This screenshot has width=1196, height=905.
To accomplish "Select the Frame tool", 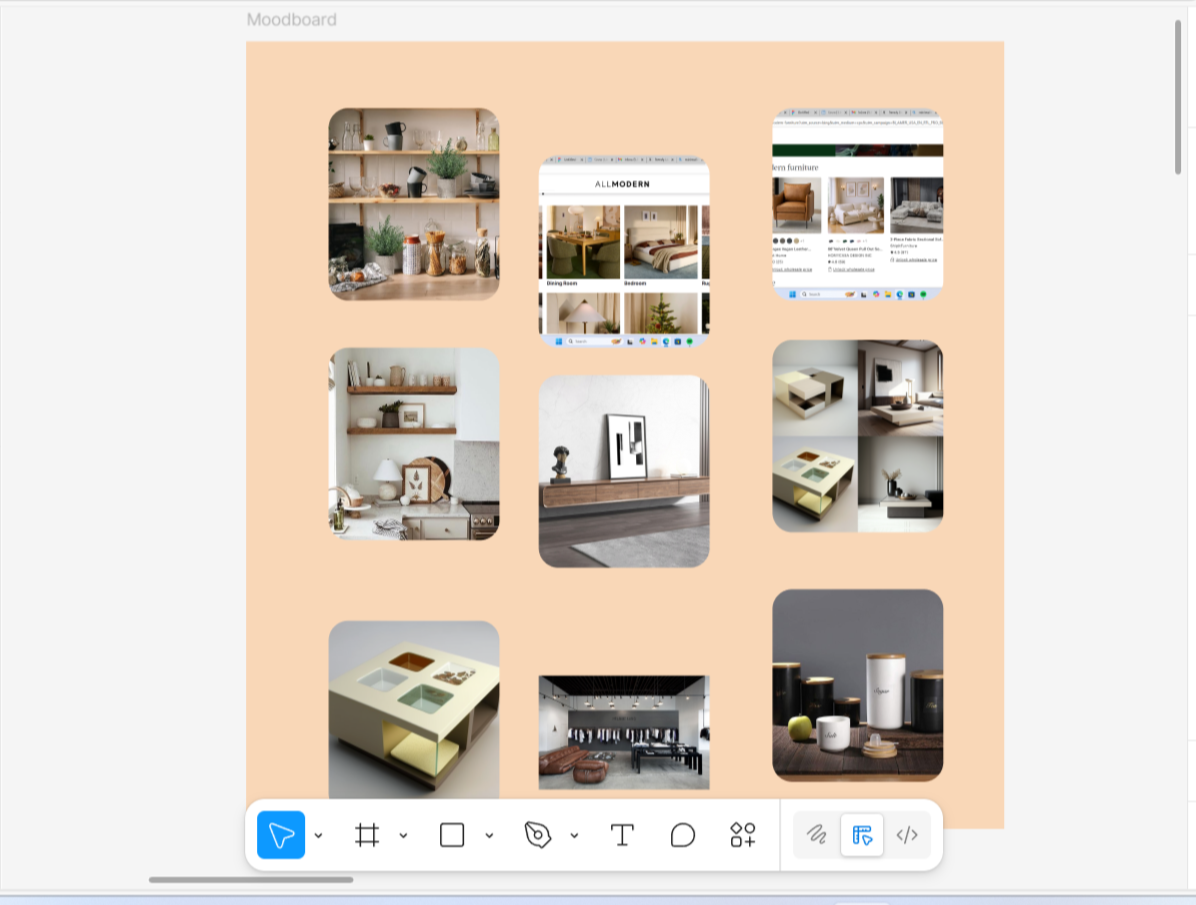I will coord(367,834).
